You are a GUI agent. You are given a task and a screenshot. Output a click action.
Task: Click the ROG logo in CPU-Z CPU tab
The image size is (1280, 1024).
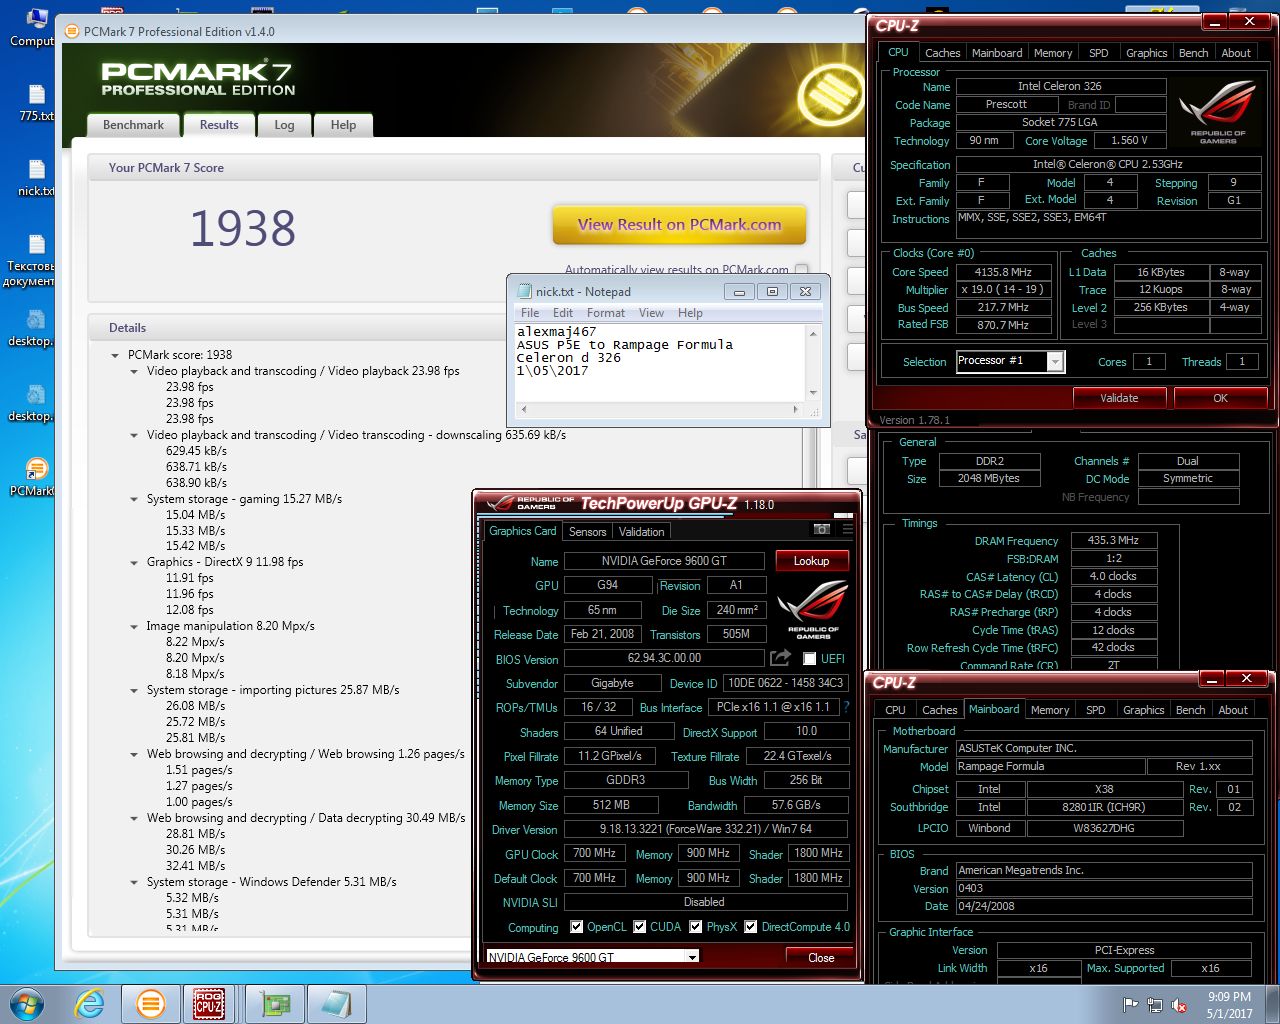1218,113
